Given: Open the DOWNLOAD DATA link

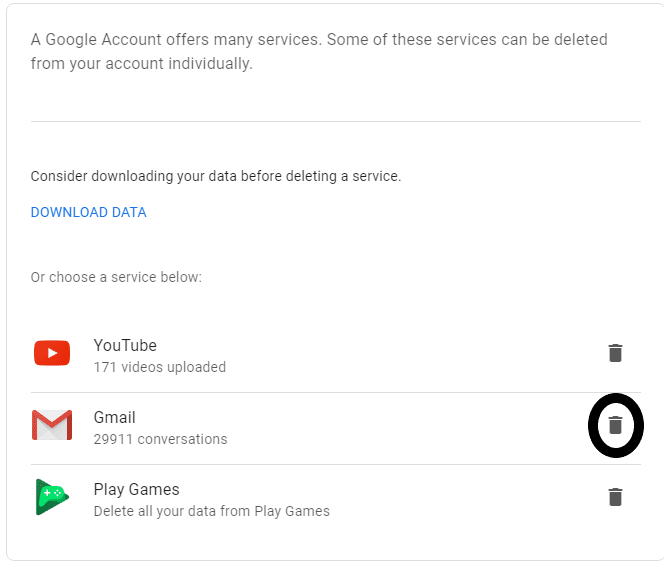Looking at the screenshot, I should click(89, 212).
